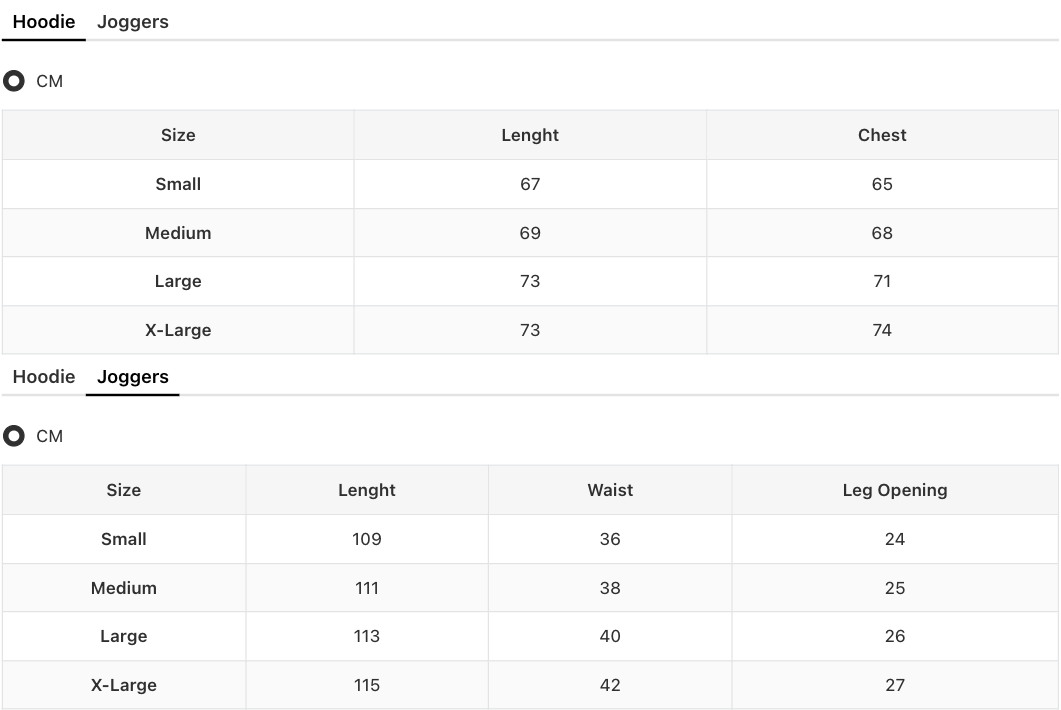Screen dimensions: 1061x710
Task: Click the Medium chest value 68
Action: tap(882, 233)
